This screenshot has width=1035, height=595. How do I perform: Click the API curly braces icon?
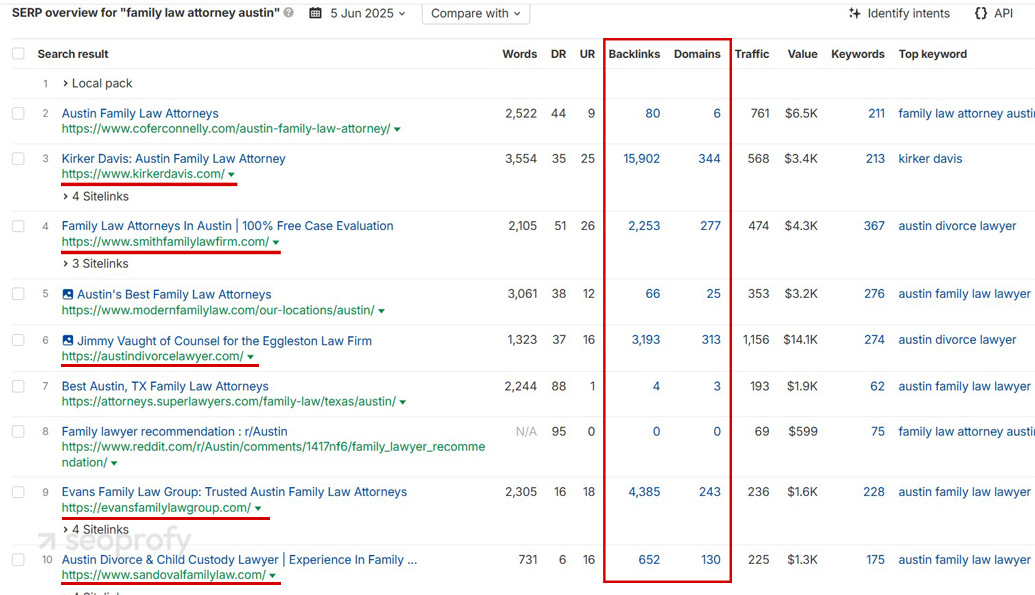[981, 13]
